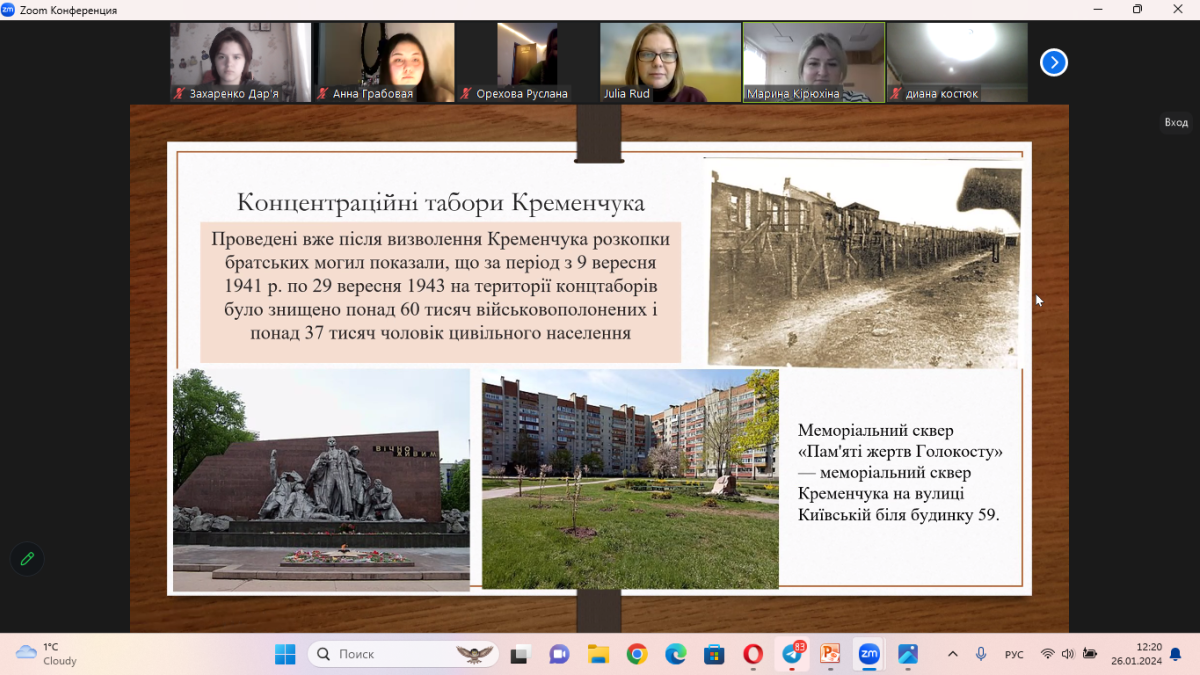Switch РУС keyboard language indicator
This screenshot has height=675, width=1200.
pyautogui.click(x=1014, y=654)
